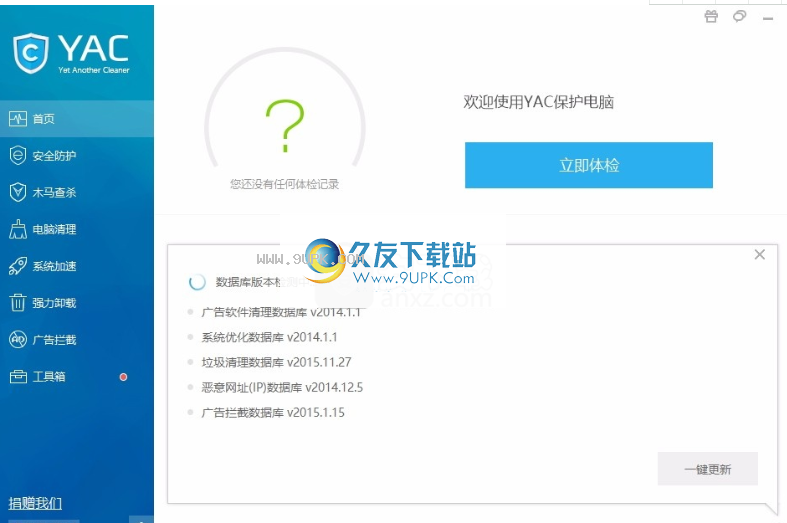Select 电脑清理 computer cleanup
The width and height of the screenshot is (787, 523).
[77, 229]
